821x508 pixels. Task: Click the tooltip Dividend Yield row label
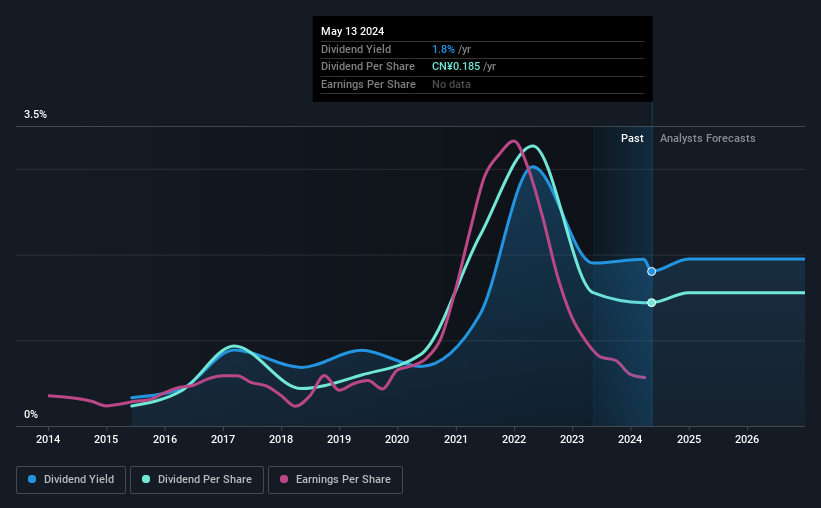click(356, 49)
